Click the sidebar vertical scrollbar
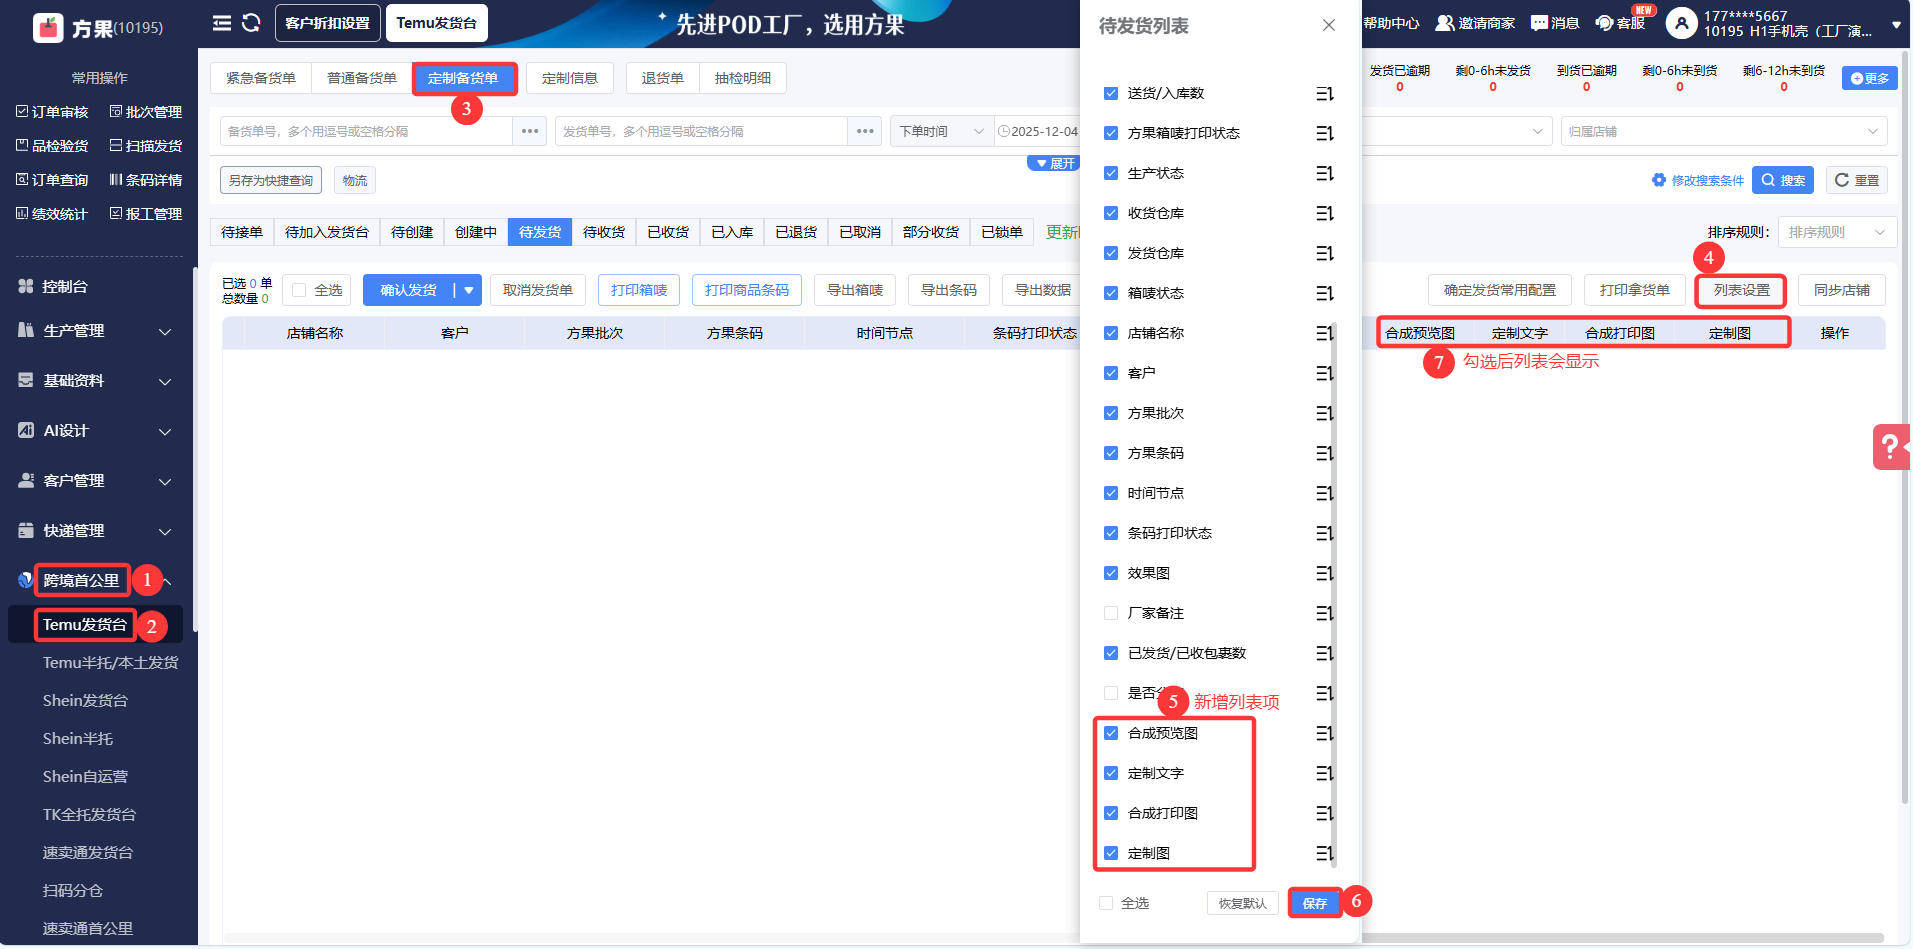Screen dimensions: 1913x949 tap(195, 450)
